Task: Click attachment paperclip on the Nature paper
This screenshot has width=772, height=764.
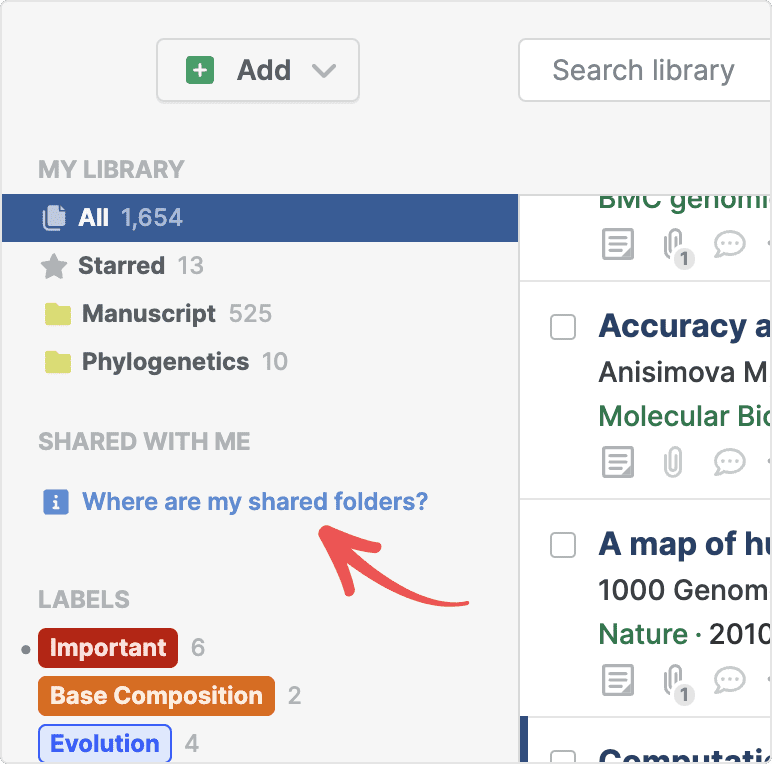Action: (674, 680)
